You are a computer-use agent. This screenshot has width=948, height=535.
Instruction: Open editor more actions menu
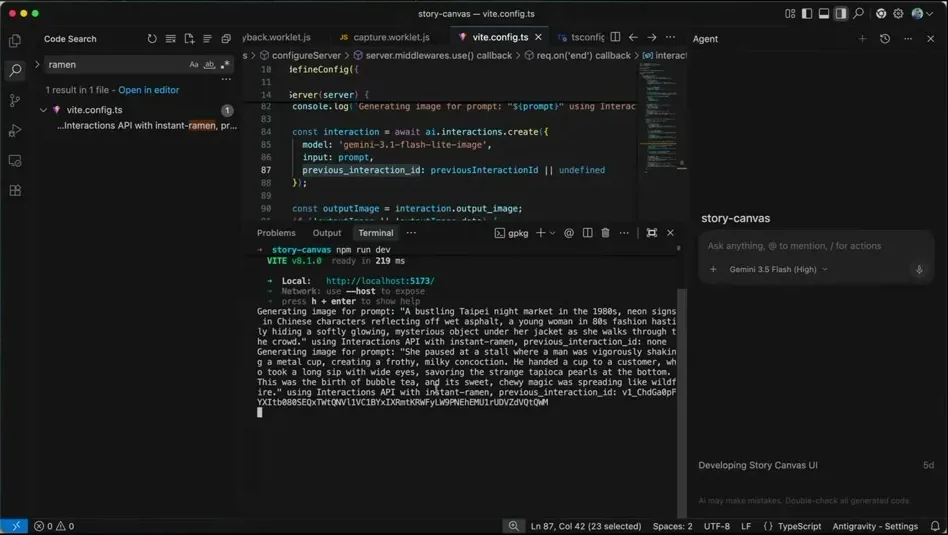tap(670, 37)
